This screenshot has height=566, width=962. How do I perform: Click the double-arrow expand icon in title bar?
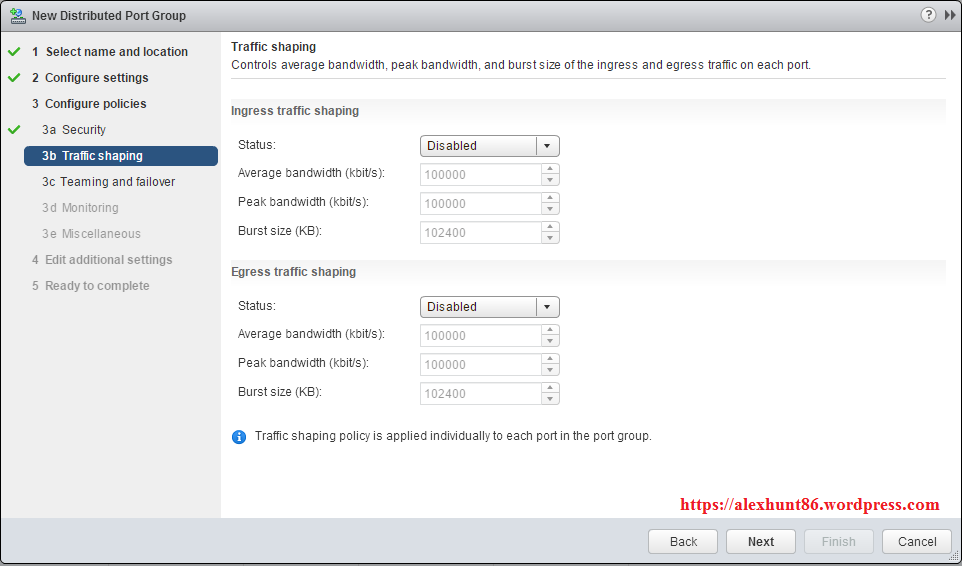(x=948, y=15)
